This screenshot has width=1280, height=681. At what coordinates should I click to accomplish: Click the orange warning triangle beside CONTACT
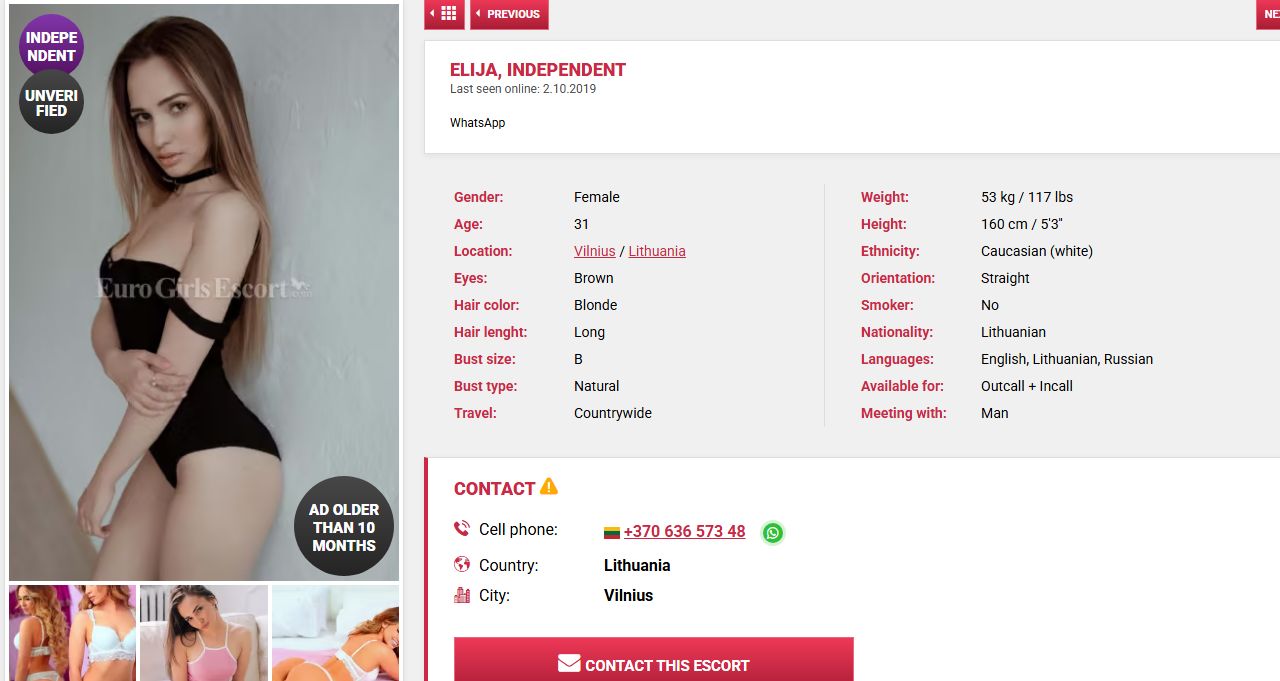[548, 487]
